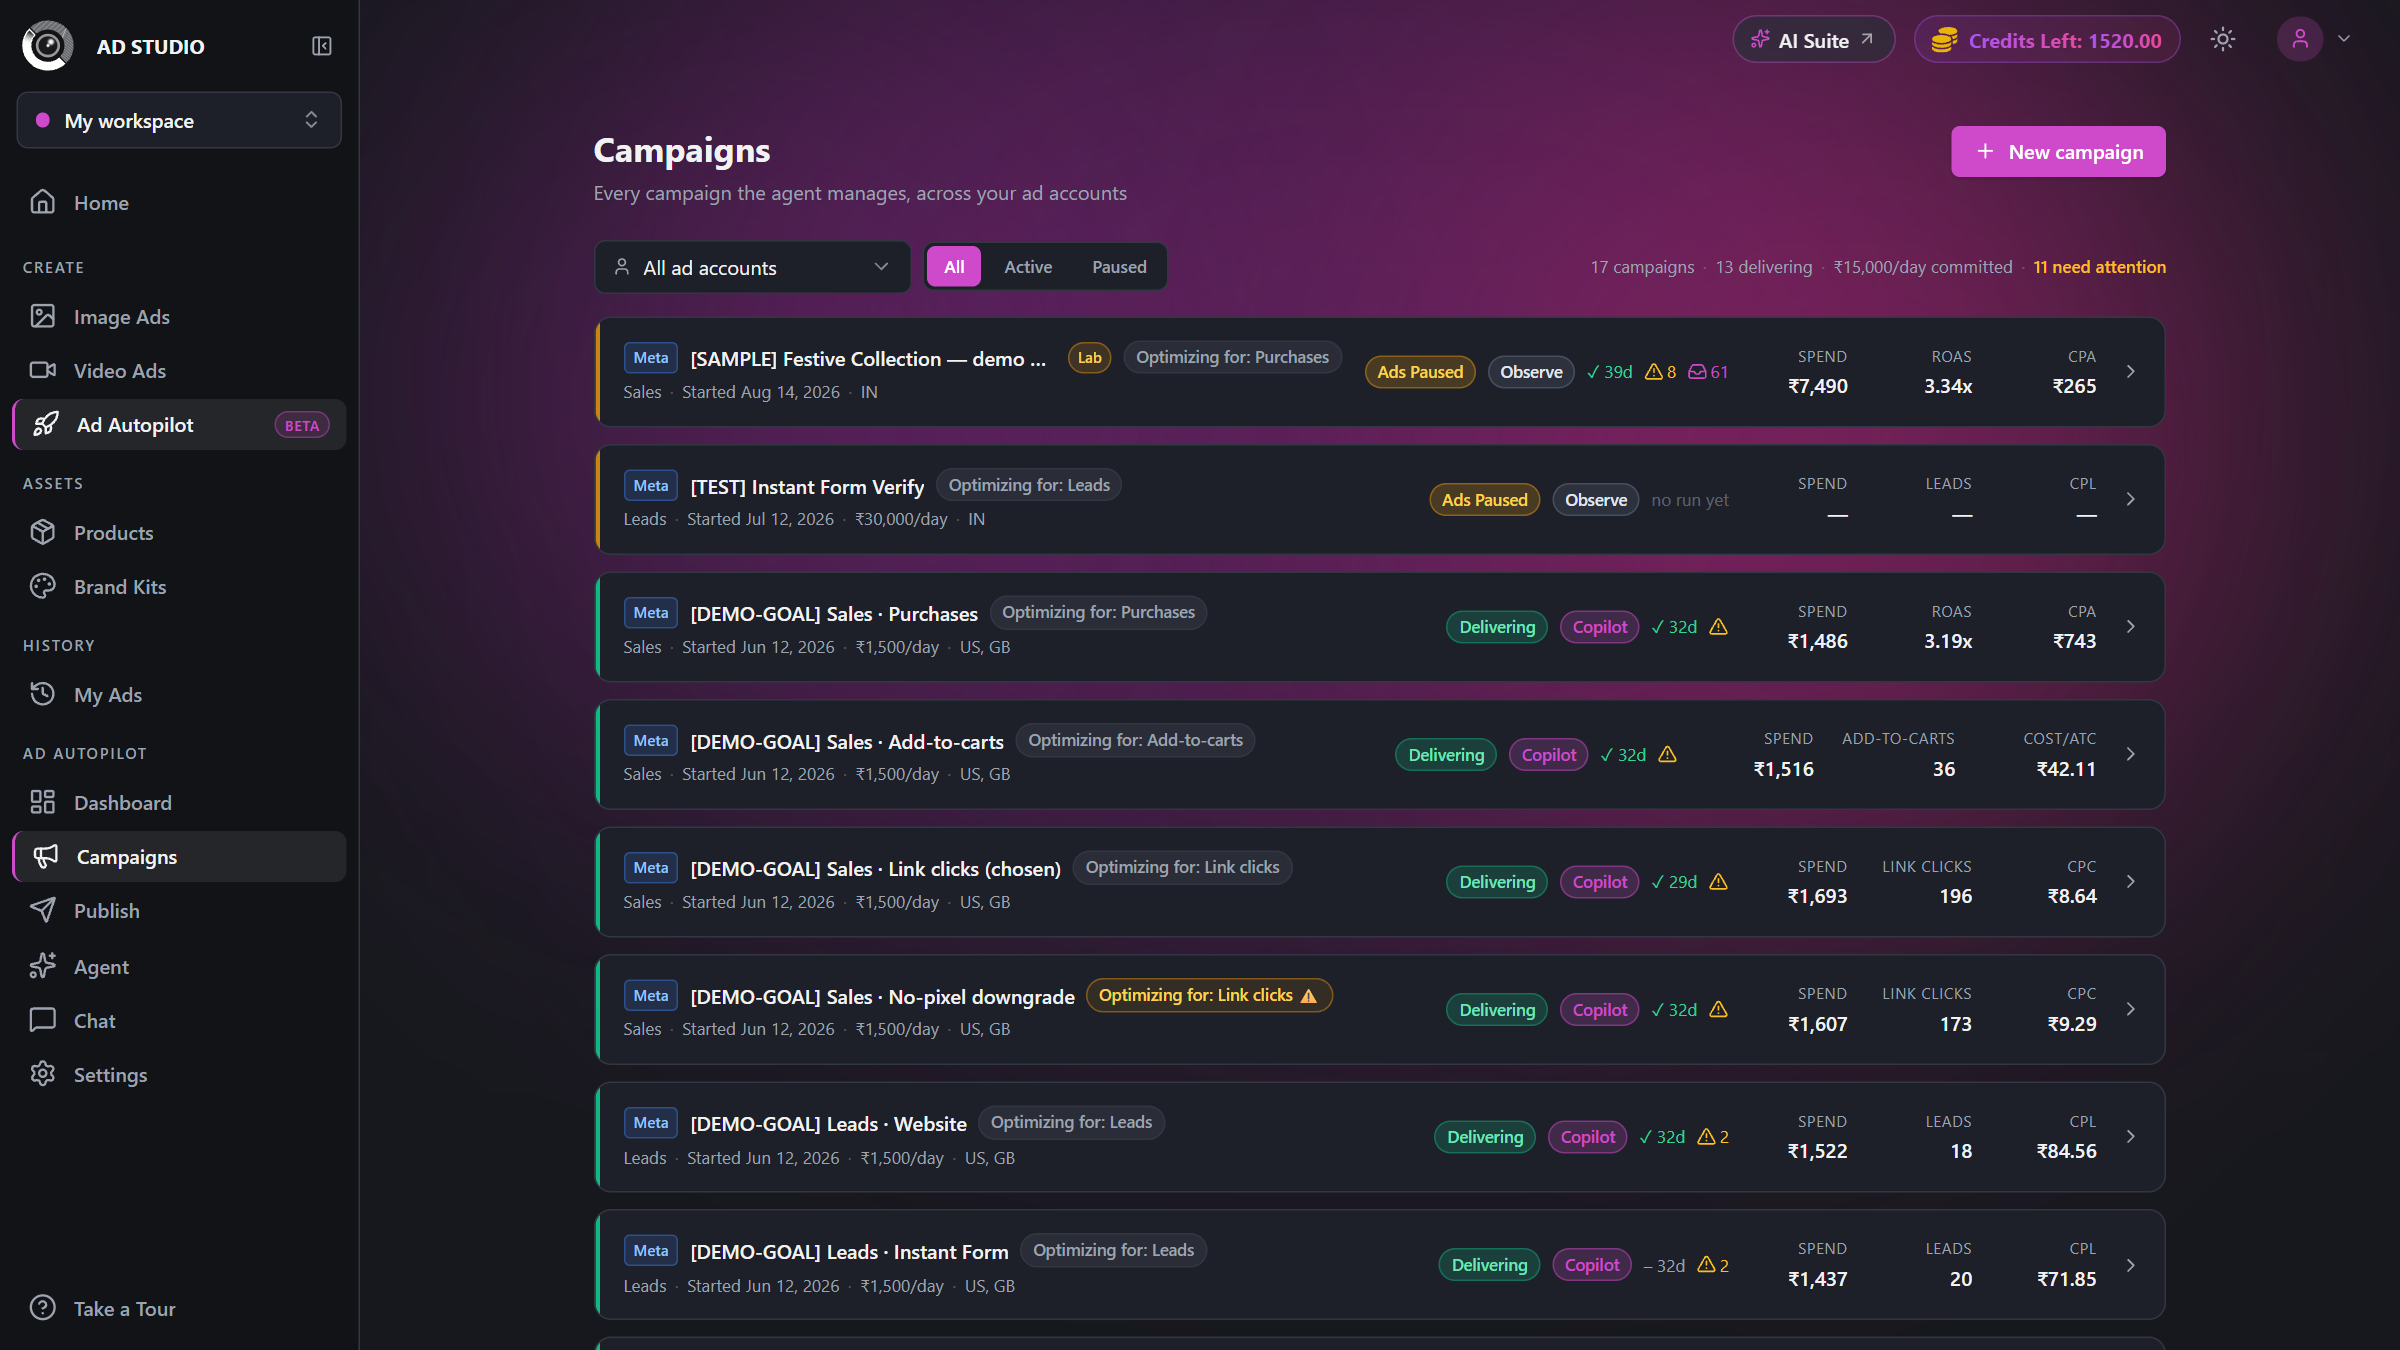The width and height of the screenshot is (2400, 1350).
Task: Click spend value ₹1,693
Action: pyautogui.click(x=1817, y=896)
